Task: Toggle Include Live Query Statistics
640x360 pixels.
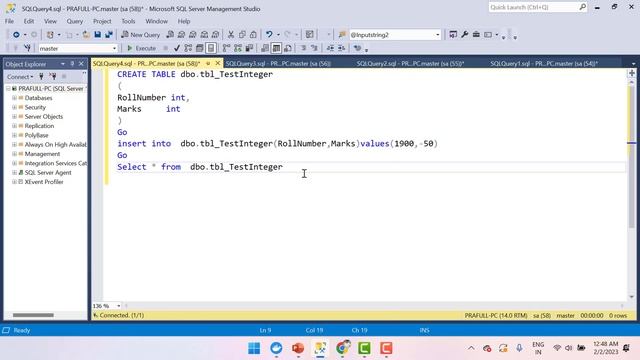Action: point(238,48)
